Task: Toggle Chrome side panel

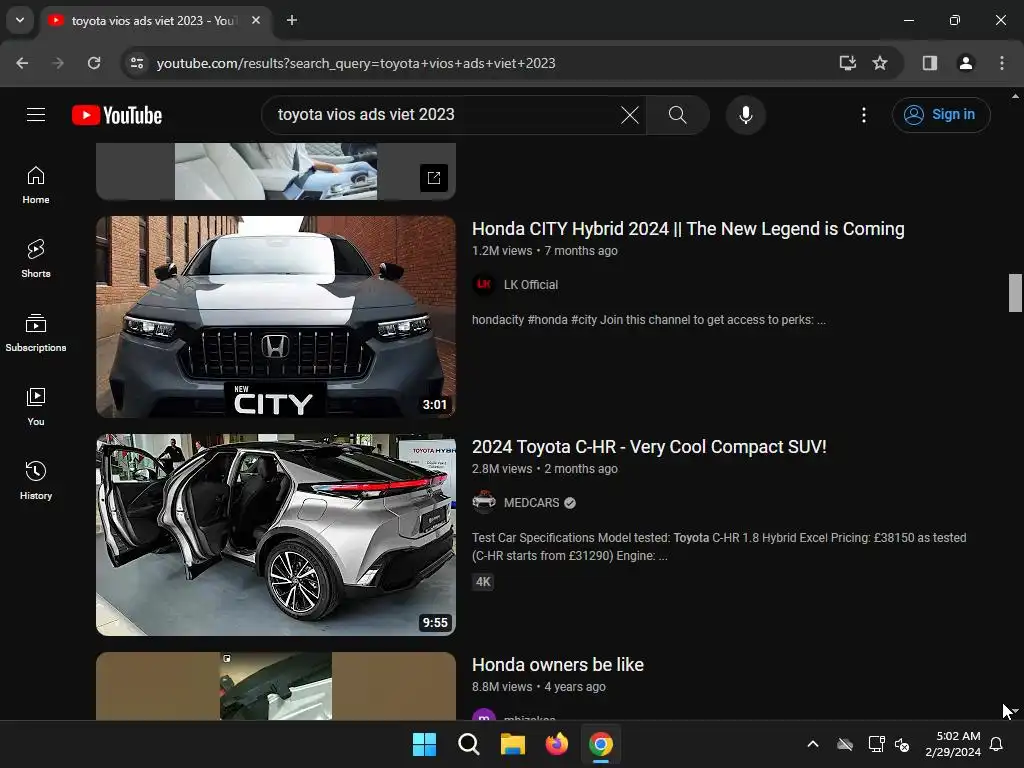Action: click(929, 63)
